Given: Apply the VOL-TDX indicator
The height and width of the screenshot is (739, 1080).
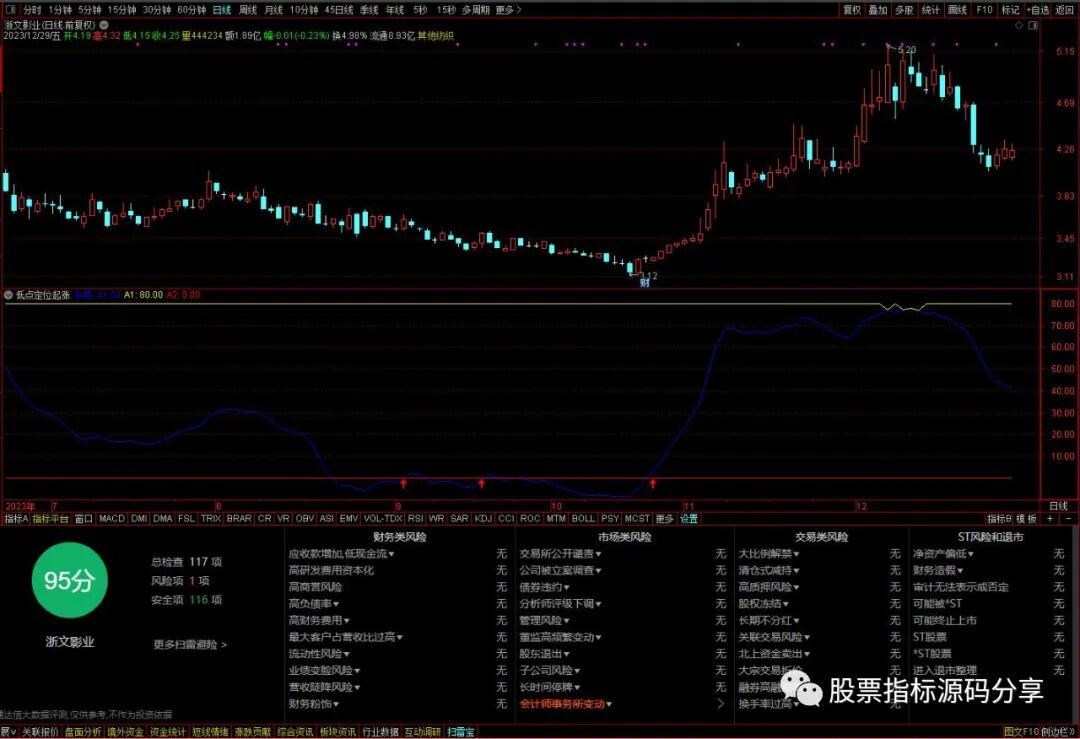Looking at the screenshot, I should click(x=382, y=519).
